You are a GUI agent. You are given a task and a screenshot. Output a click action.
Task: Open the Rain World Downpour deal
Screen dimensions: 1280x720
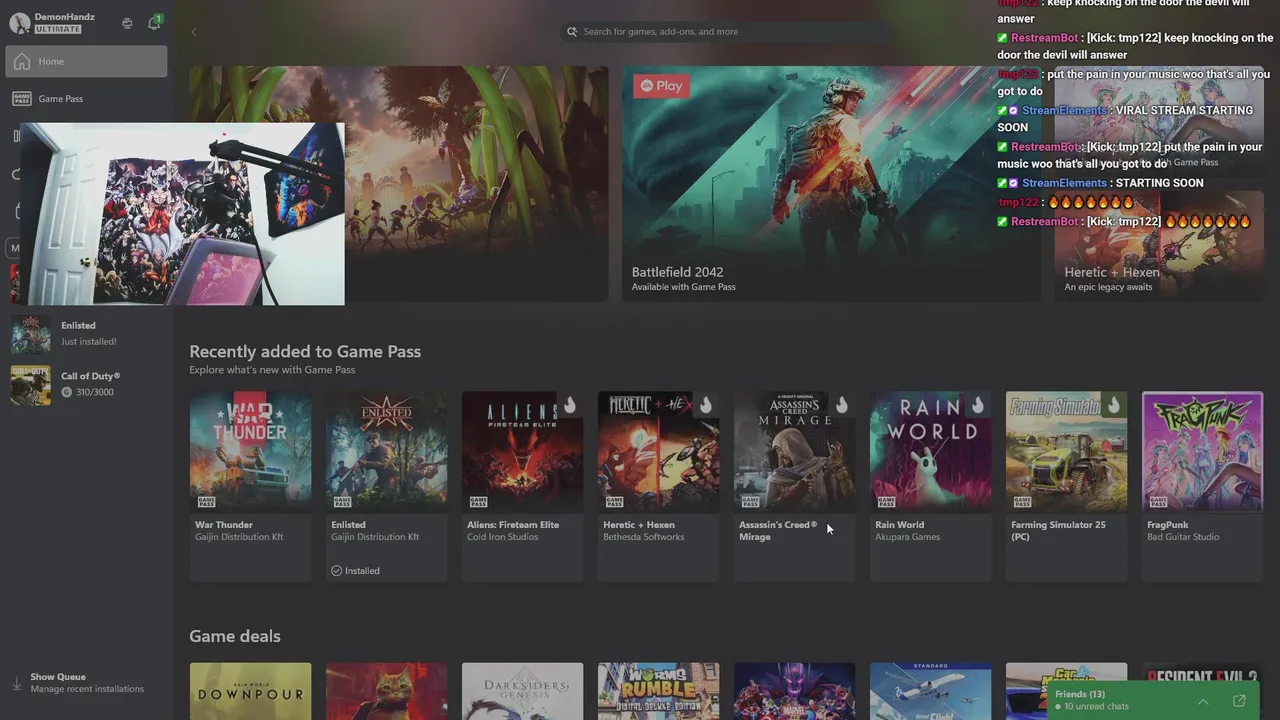tap(250, 691)
